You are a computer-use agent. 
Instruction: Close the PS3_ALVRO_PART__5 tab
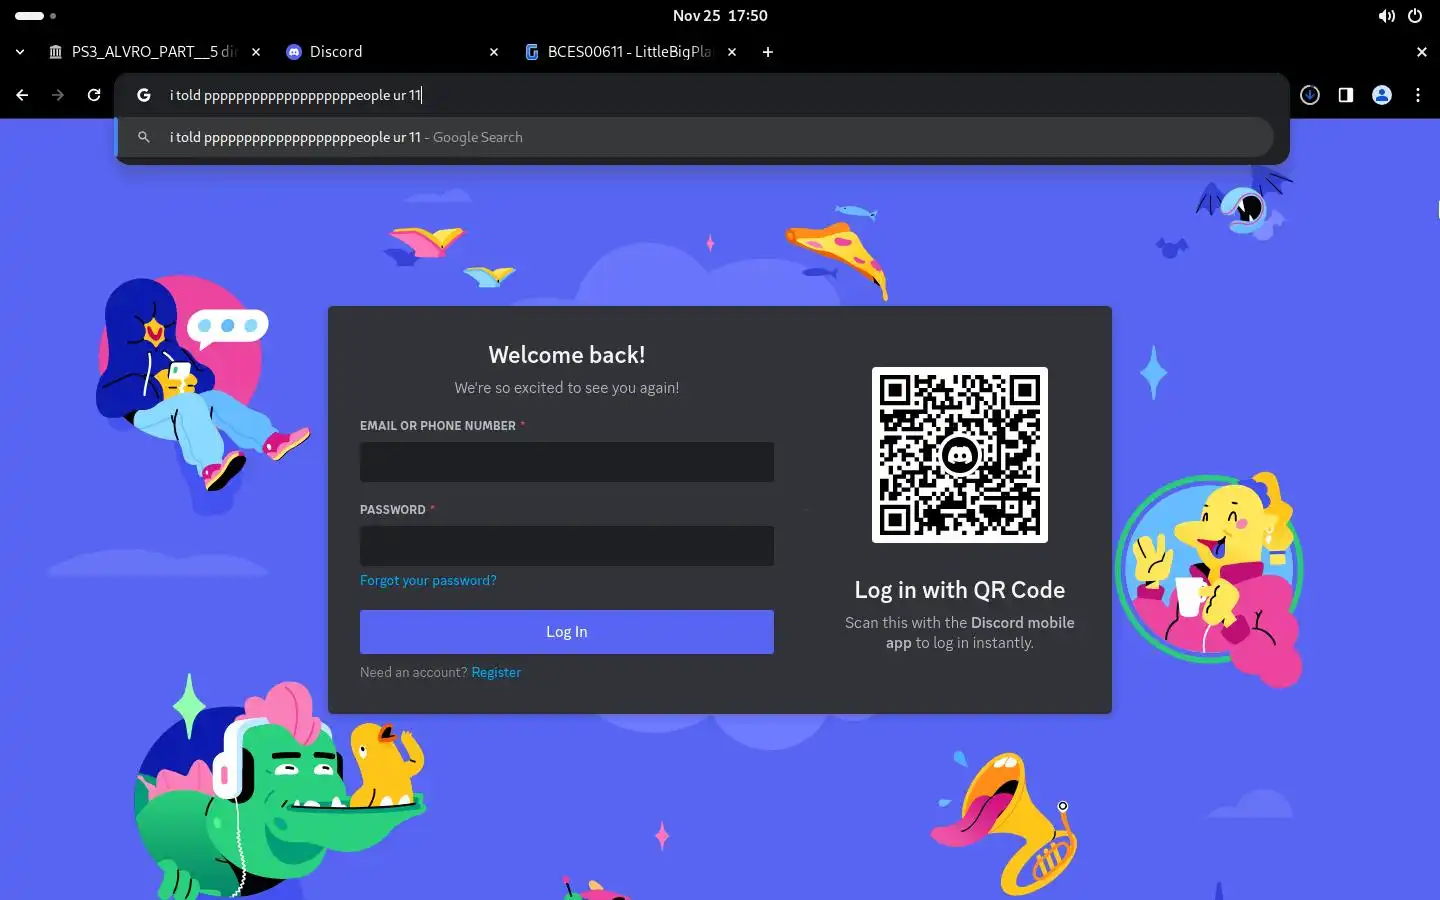[256, 52]
